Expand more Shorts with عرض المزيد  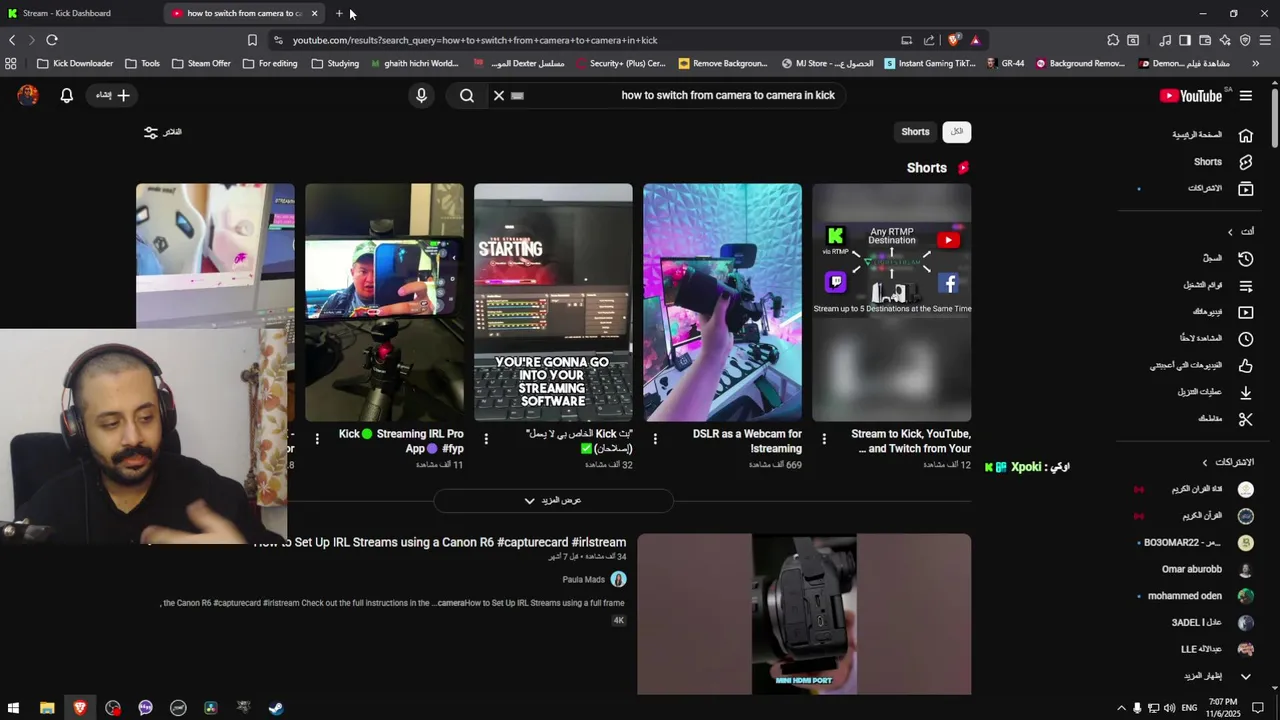(553, 500)
